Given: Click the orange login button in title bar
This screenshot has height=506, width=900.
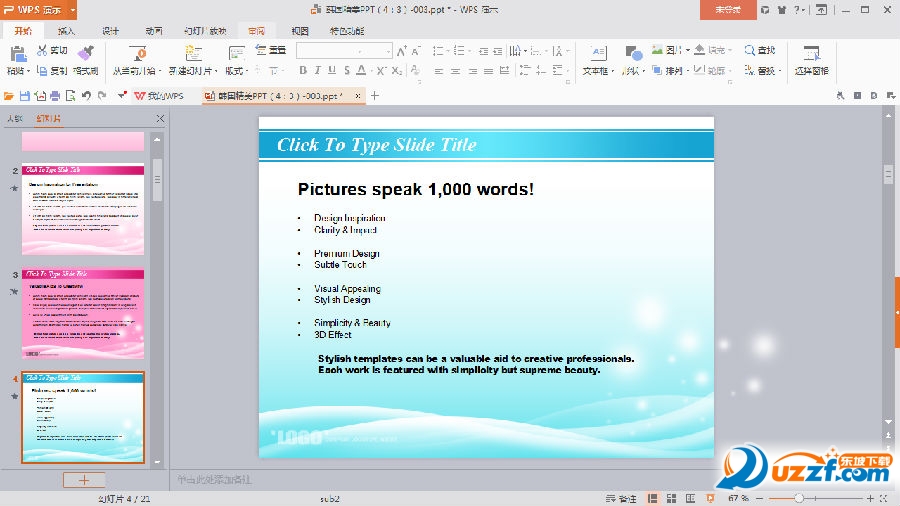Looking at the screenshot, I should pyautogui.click(x=728, y=9).
